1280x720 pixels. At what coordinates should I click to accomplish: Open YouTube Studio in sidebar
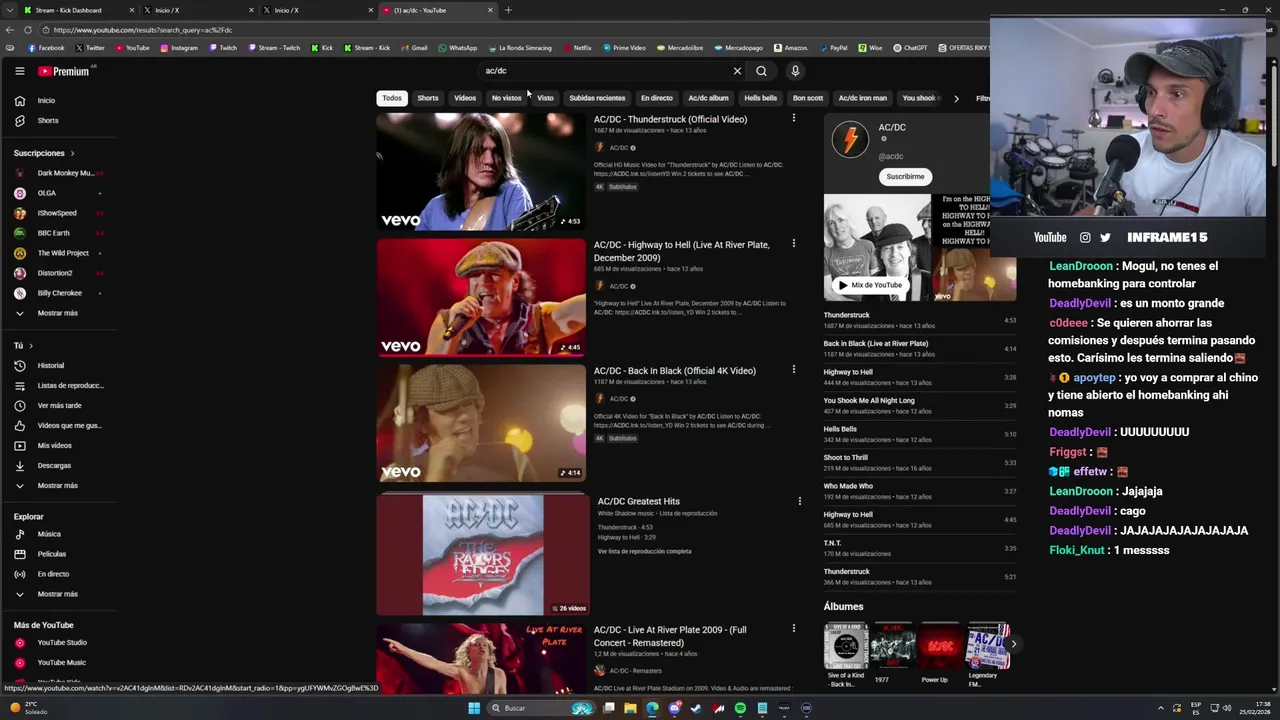pos(60,642)
